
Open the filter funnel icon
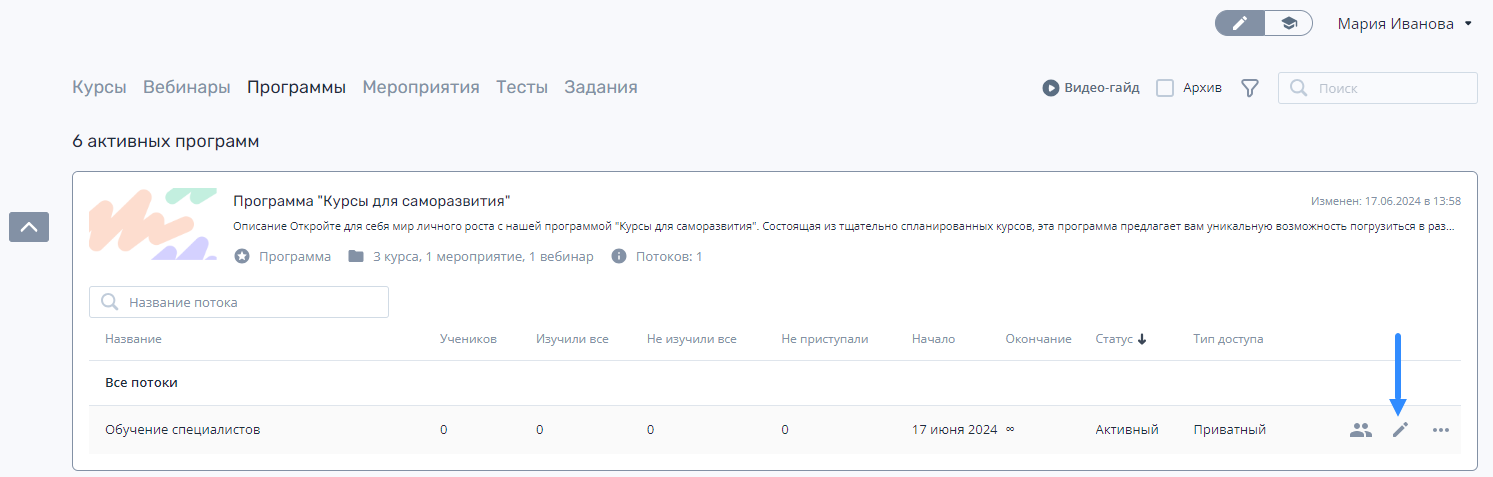pyautogui.click(x=1249, y=88)
